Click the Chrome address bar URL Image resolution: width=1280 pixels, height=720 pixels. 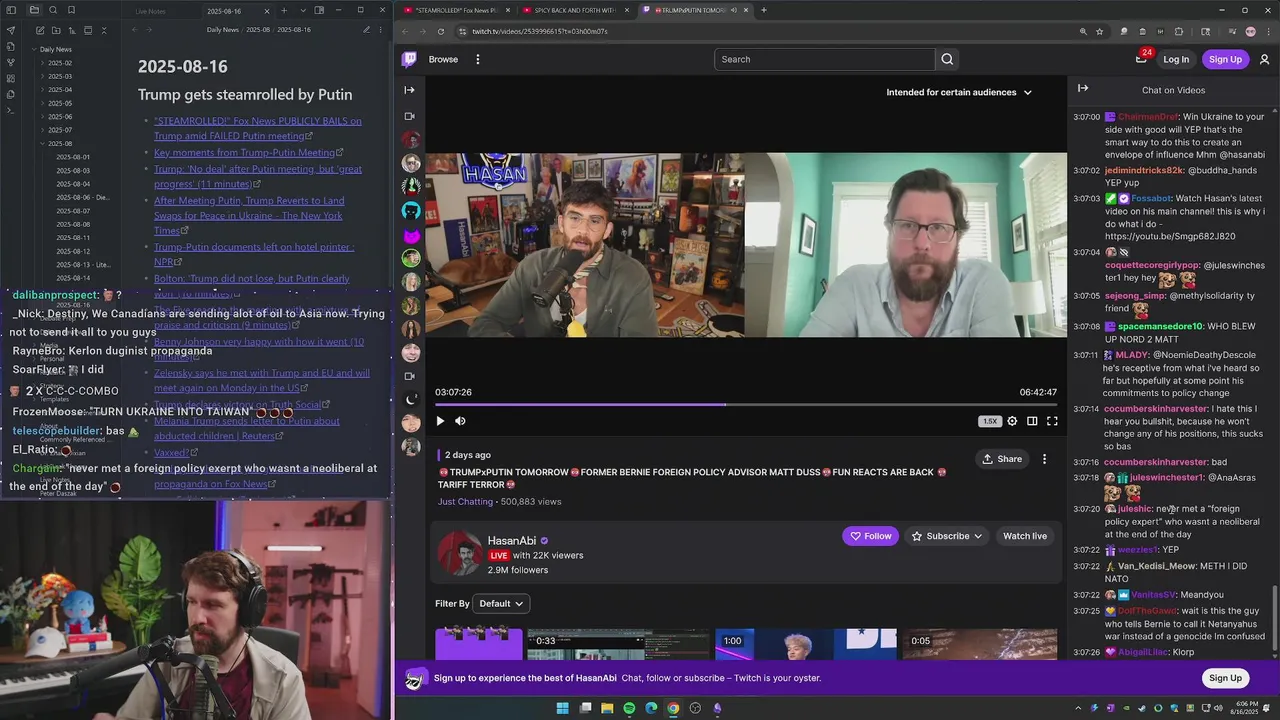point(540,31)
